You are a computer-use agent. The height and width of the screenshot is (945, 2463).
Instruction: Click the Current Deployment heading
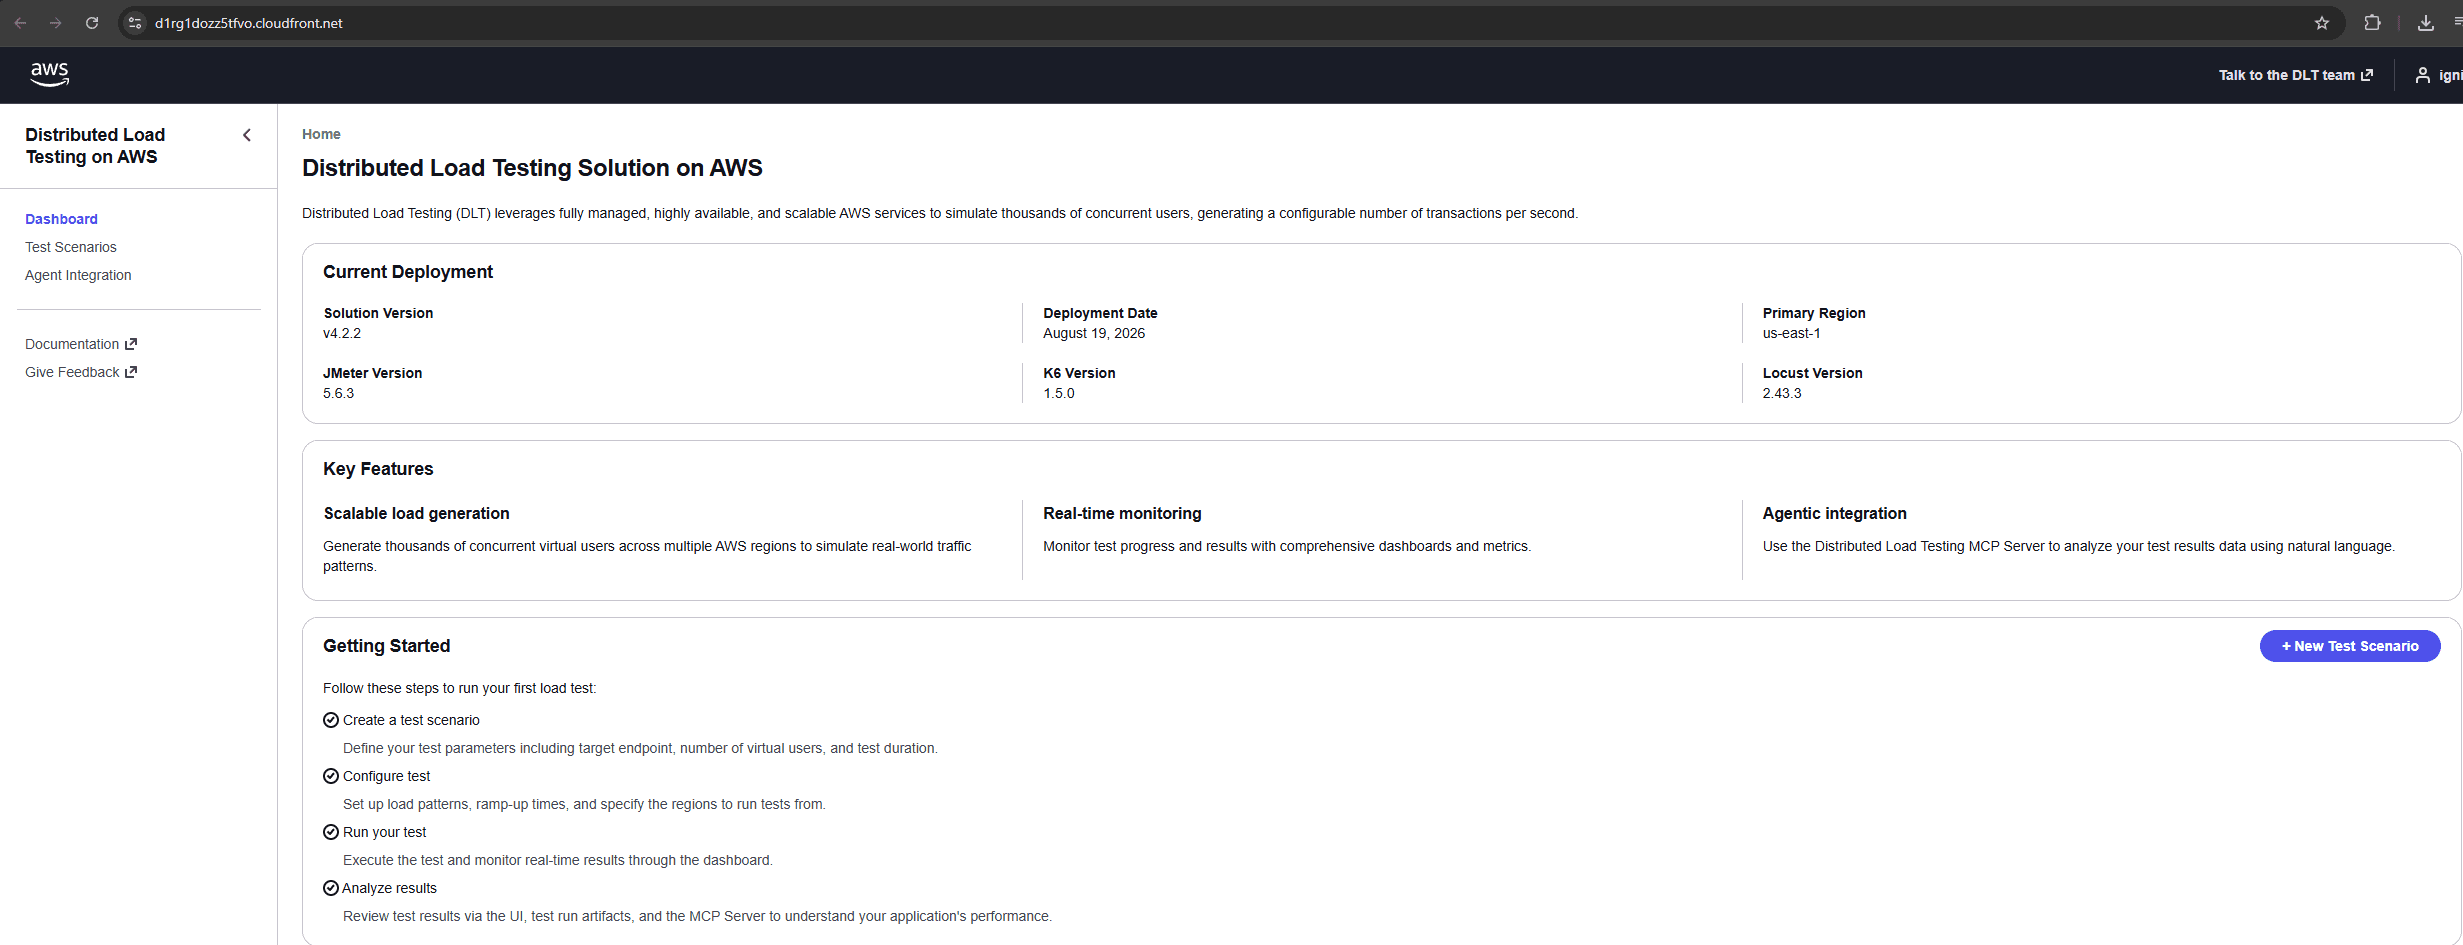click(408, 272)
